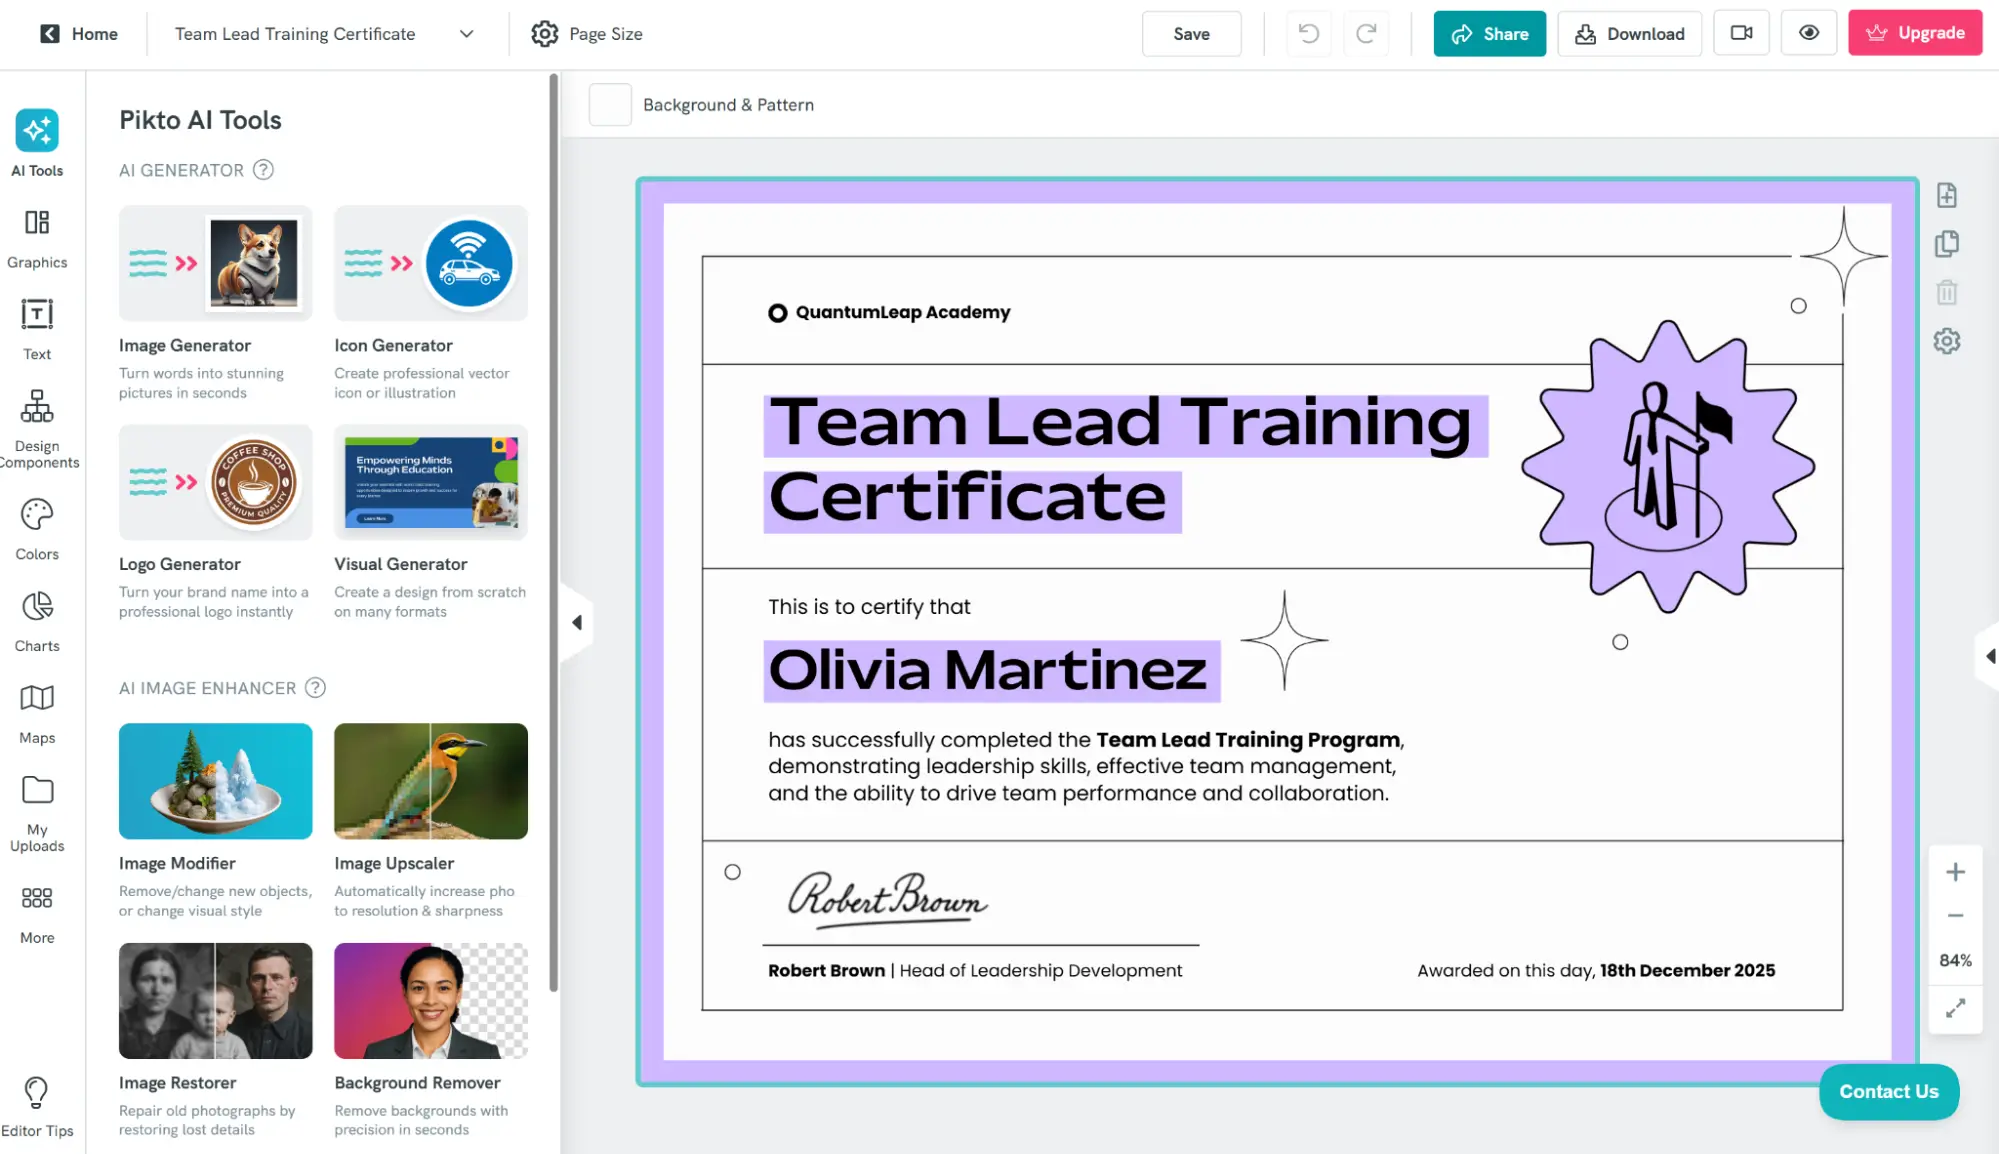Select the Image Upscaler thumbnail
The width and height of the screenshot is (1999, 1154).
click(430, 781)
